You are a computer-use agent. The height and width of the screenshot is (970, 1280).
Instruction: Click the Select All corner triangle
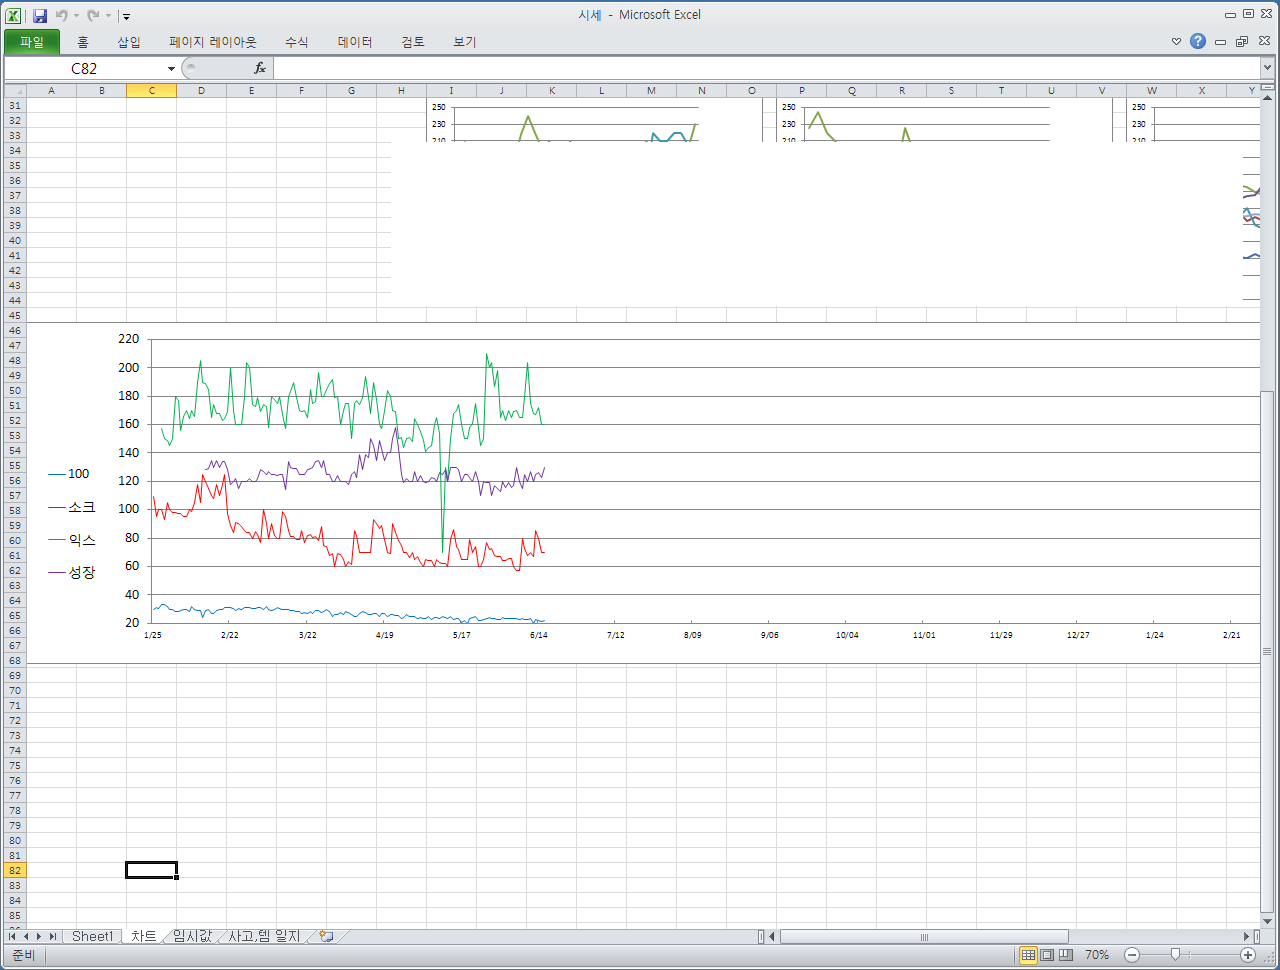15,91
